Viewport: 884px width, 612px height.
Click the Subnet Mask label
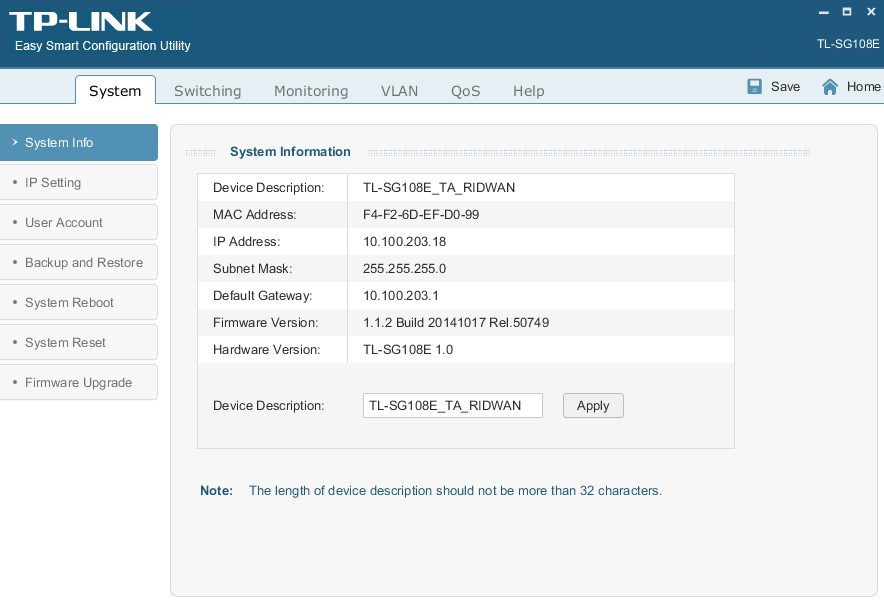pos(253,269)
